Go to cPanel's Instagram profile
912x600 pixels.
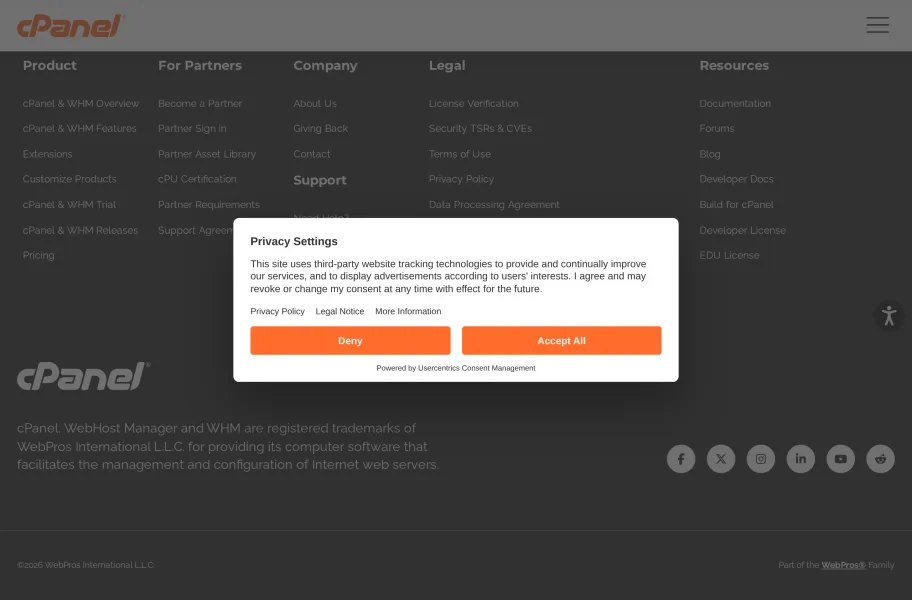point(761,459)
